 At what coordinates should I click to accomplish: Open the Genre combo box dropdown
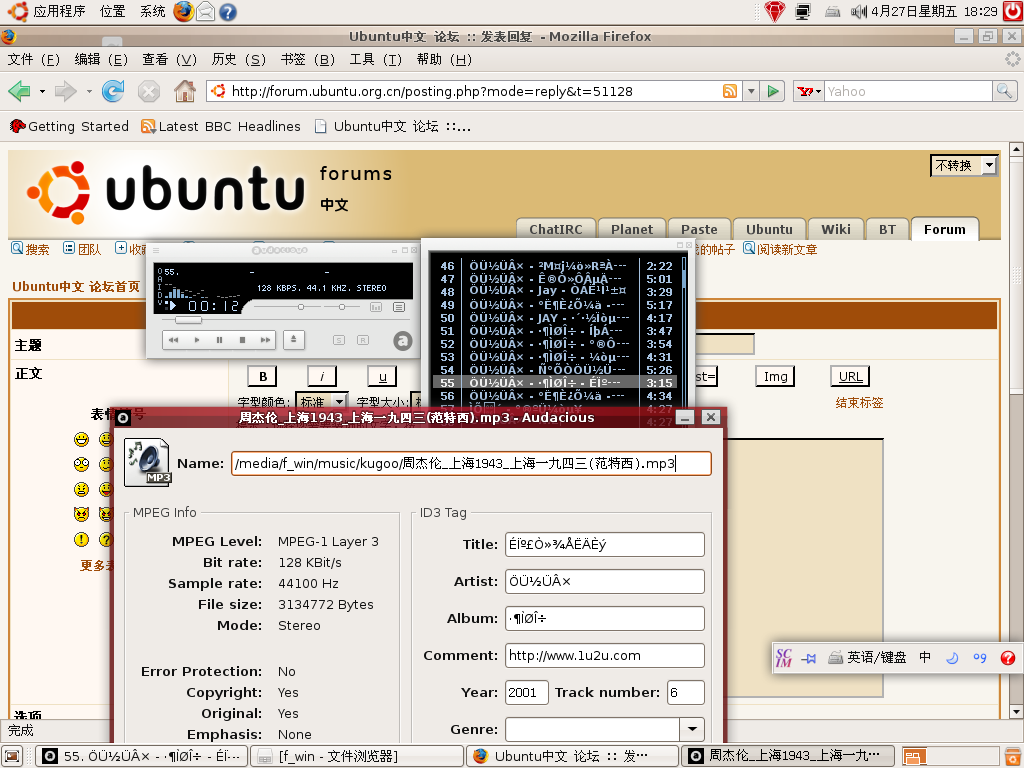[x=692, y=729]
